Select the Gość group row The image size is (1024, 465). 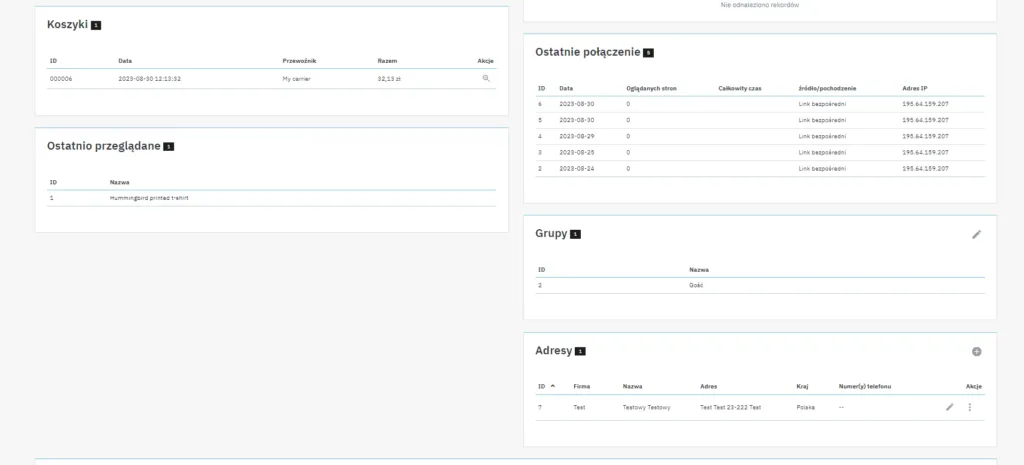click(x=697, y=285)
